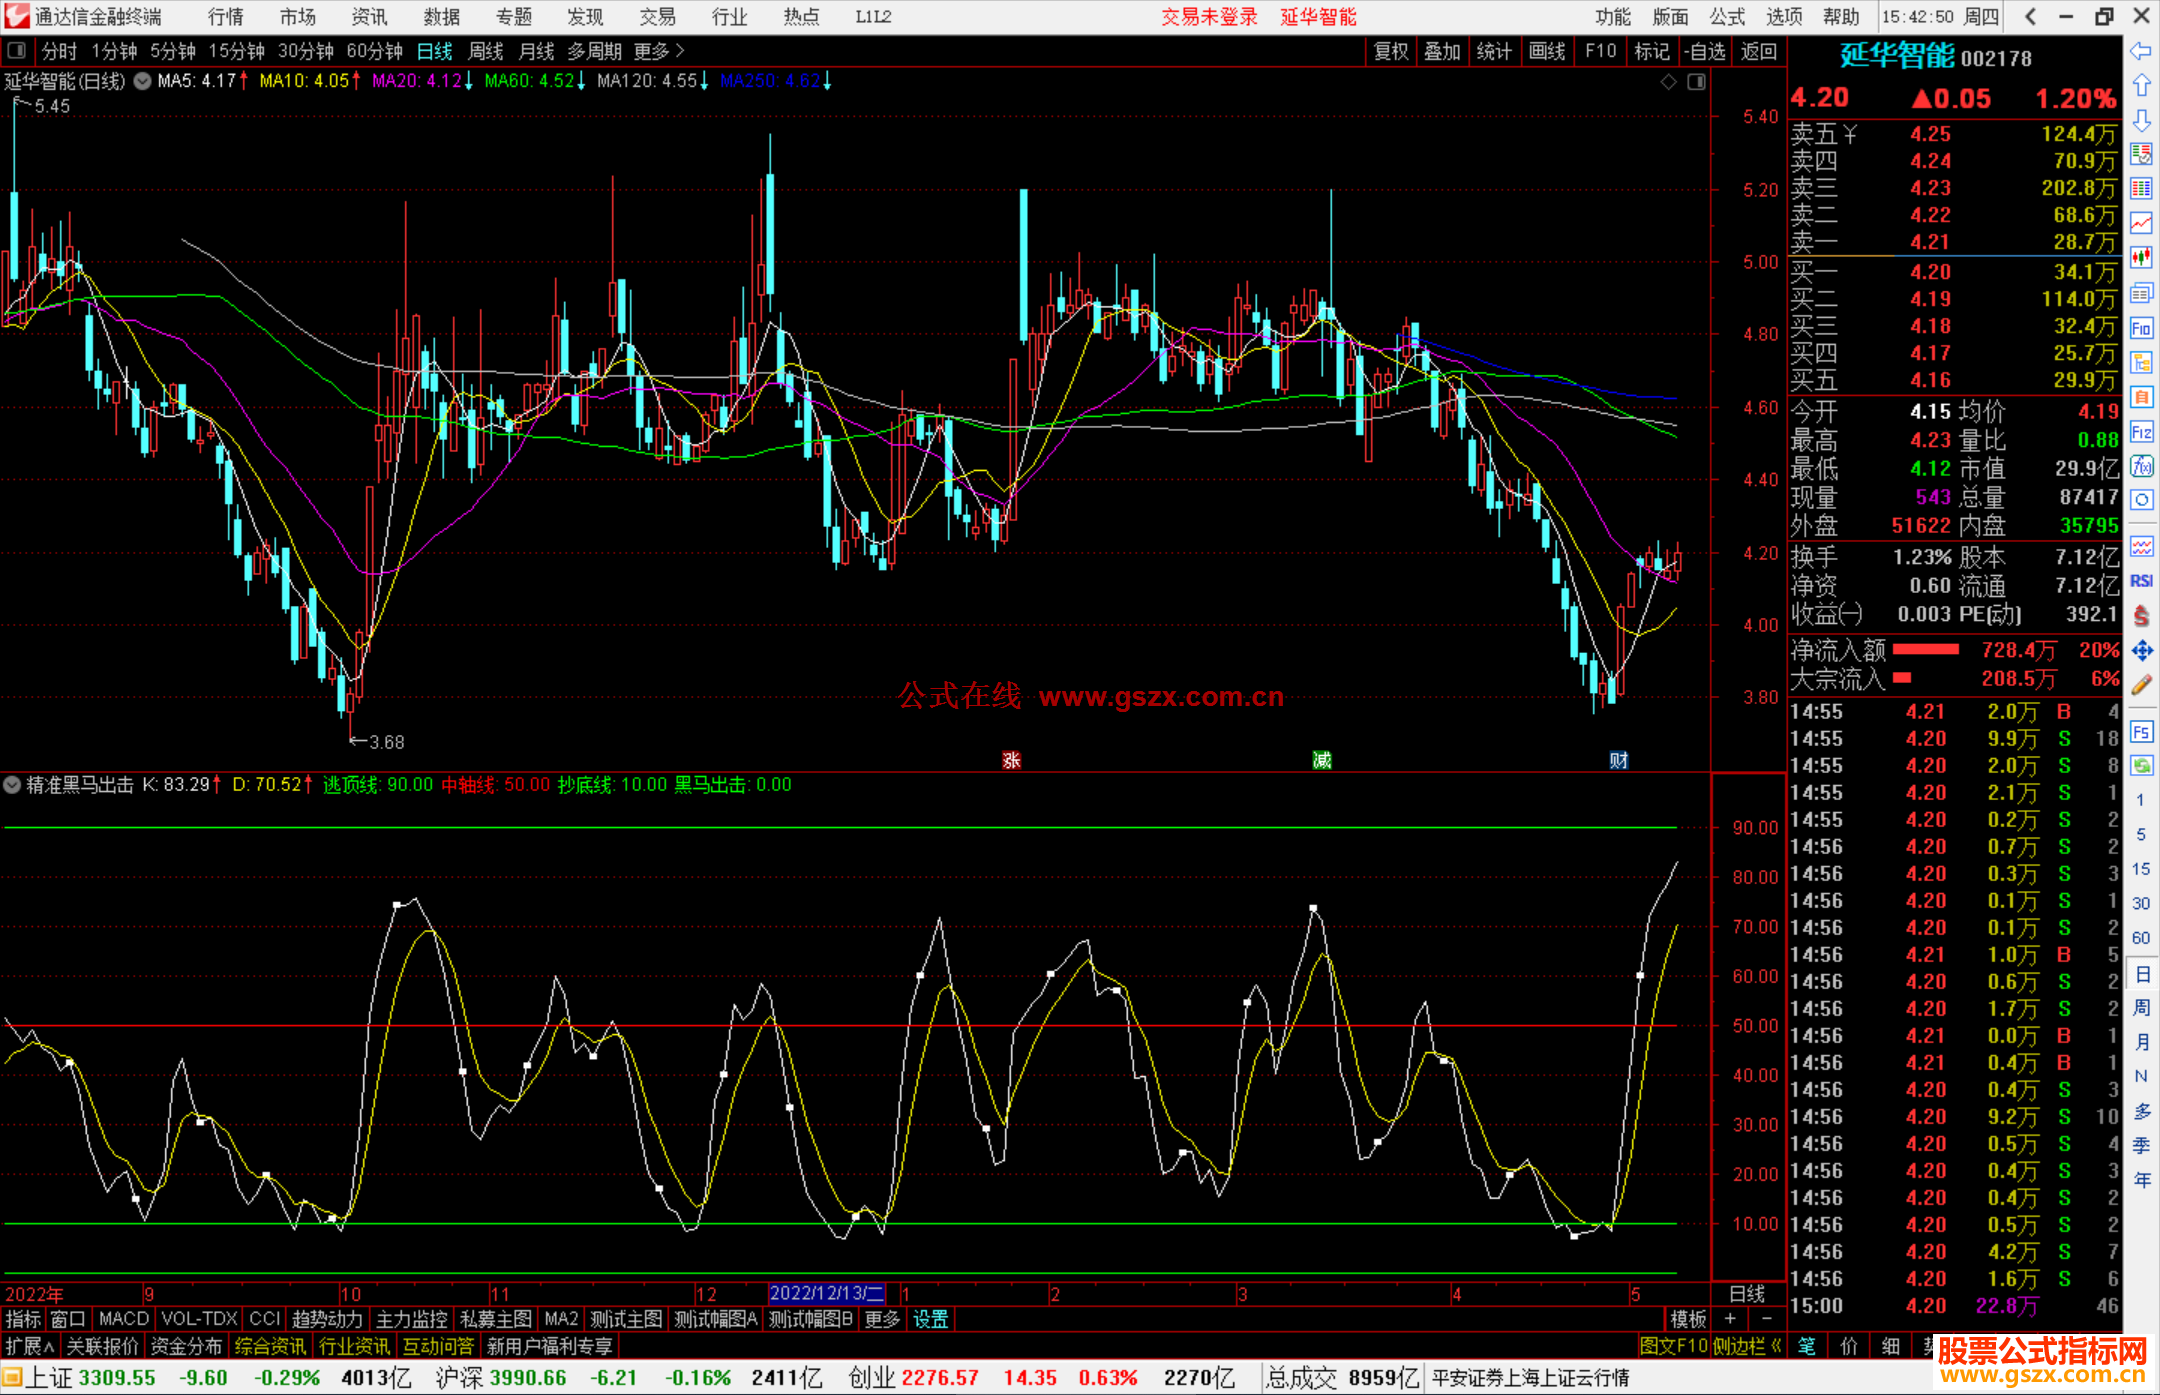Open the F12 trading icon in the right sidebar
Image resolution: width=2160 pixels, height=1395 pixels.
tap(2141, 432)
